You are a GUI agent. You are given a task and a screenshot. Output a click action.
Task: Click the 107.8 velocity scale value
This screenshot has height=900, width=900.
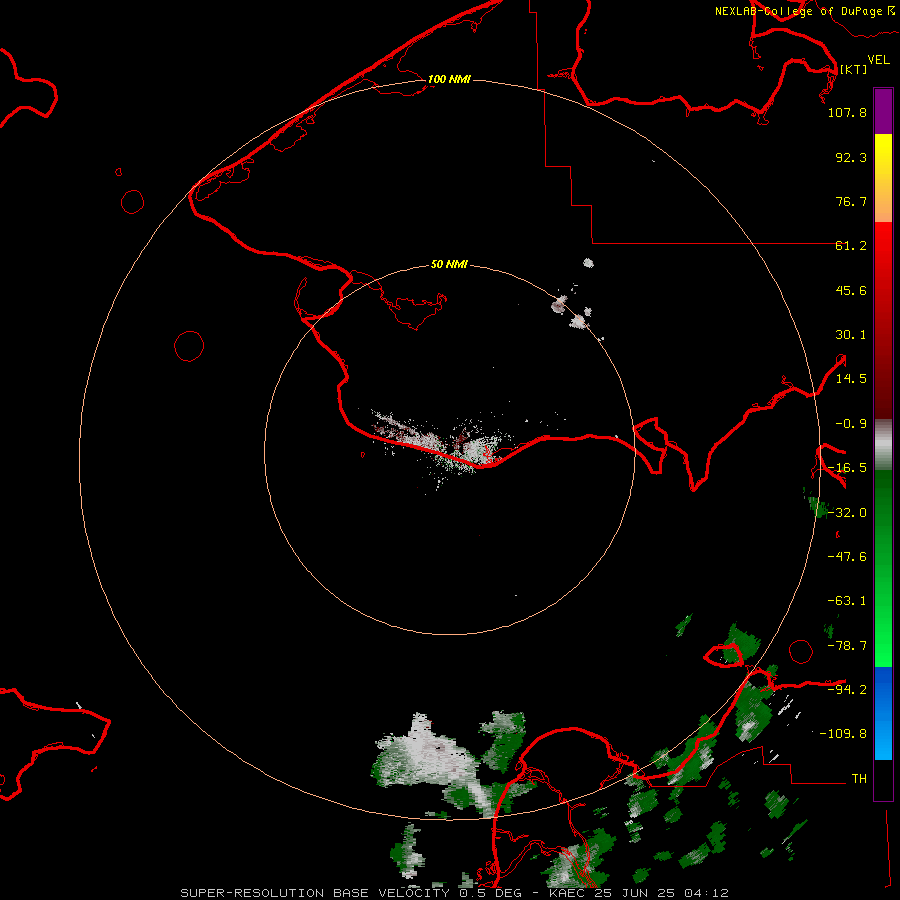pyautogui.click(x=847, y=112)
